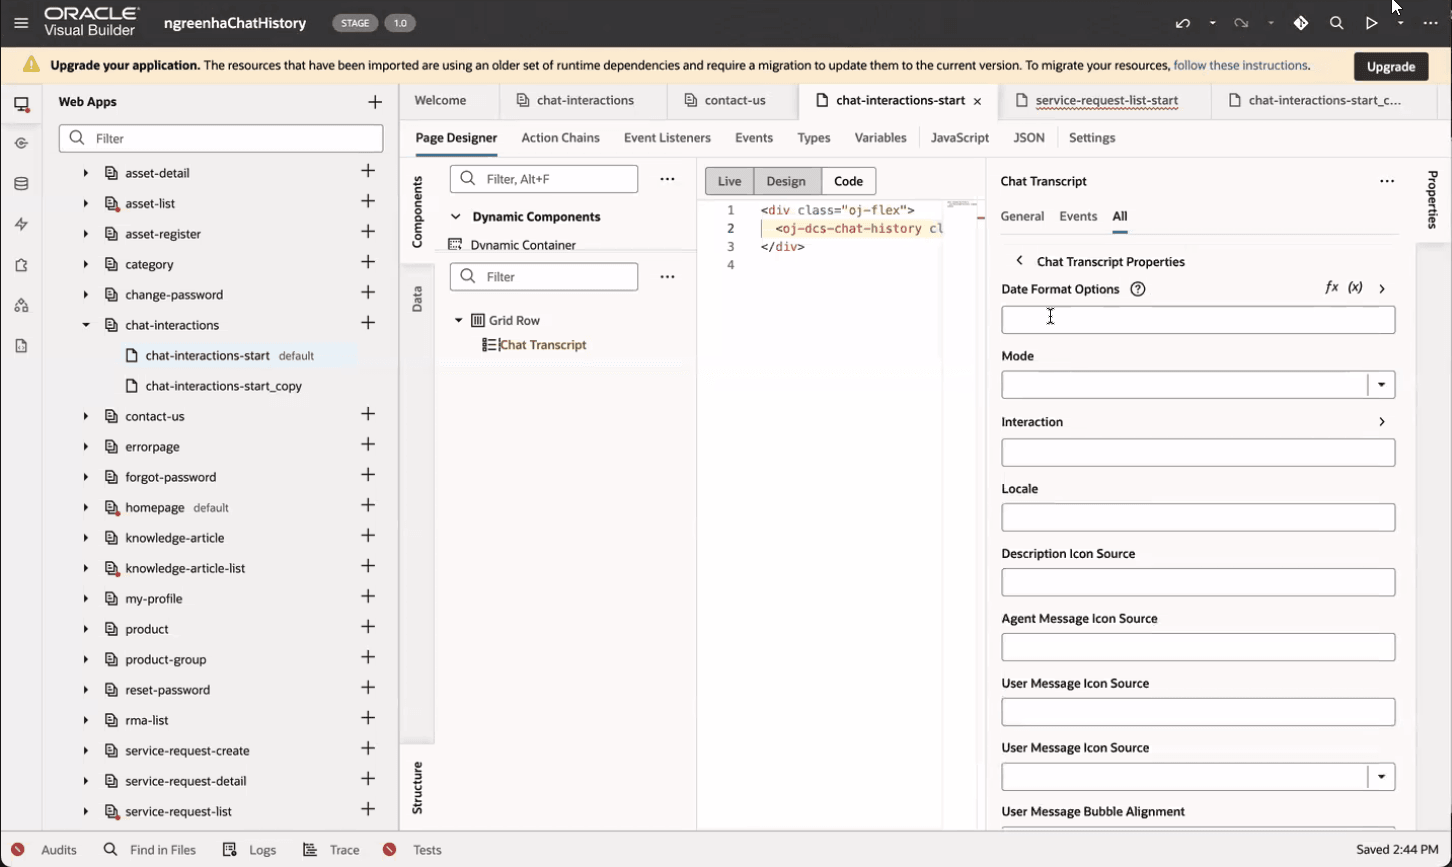Collapse the chat-interactions tree node

(x=85, y=324)
